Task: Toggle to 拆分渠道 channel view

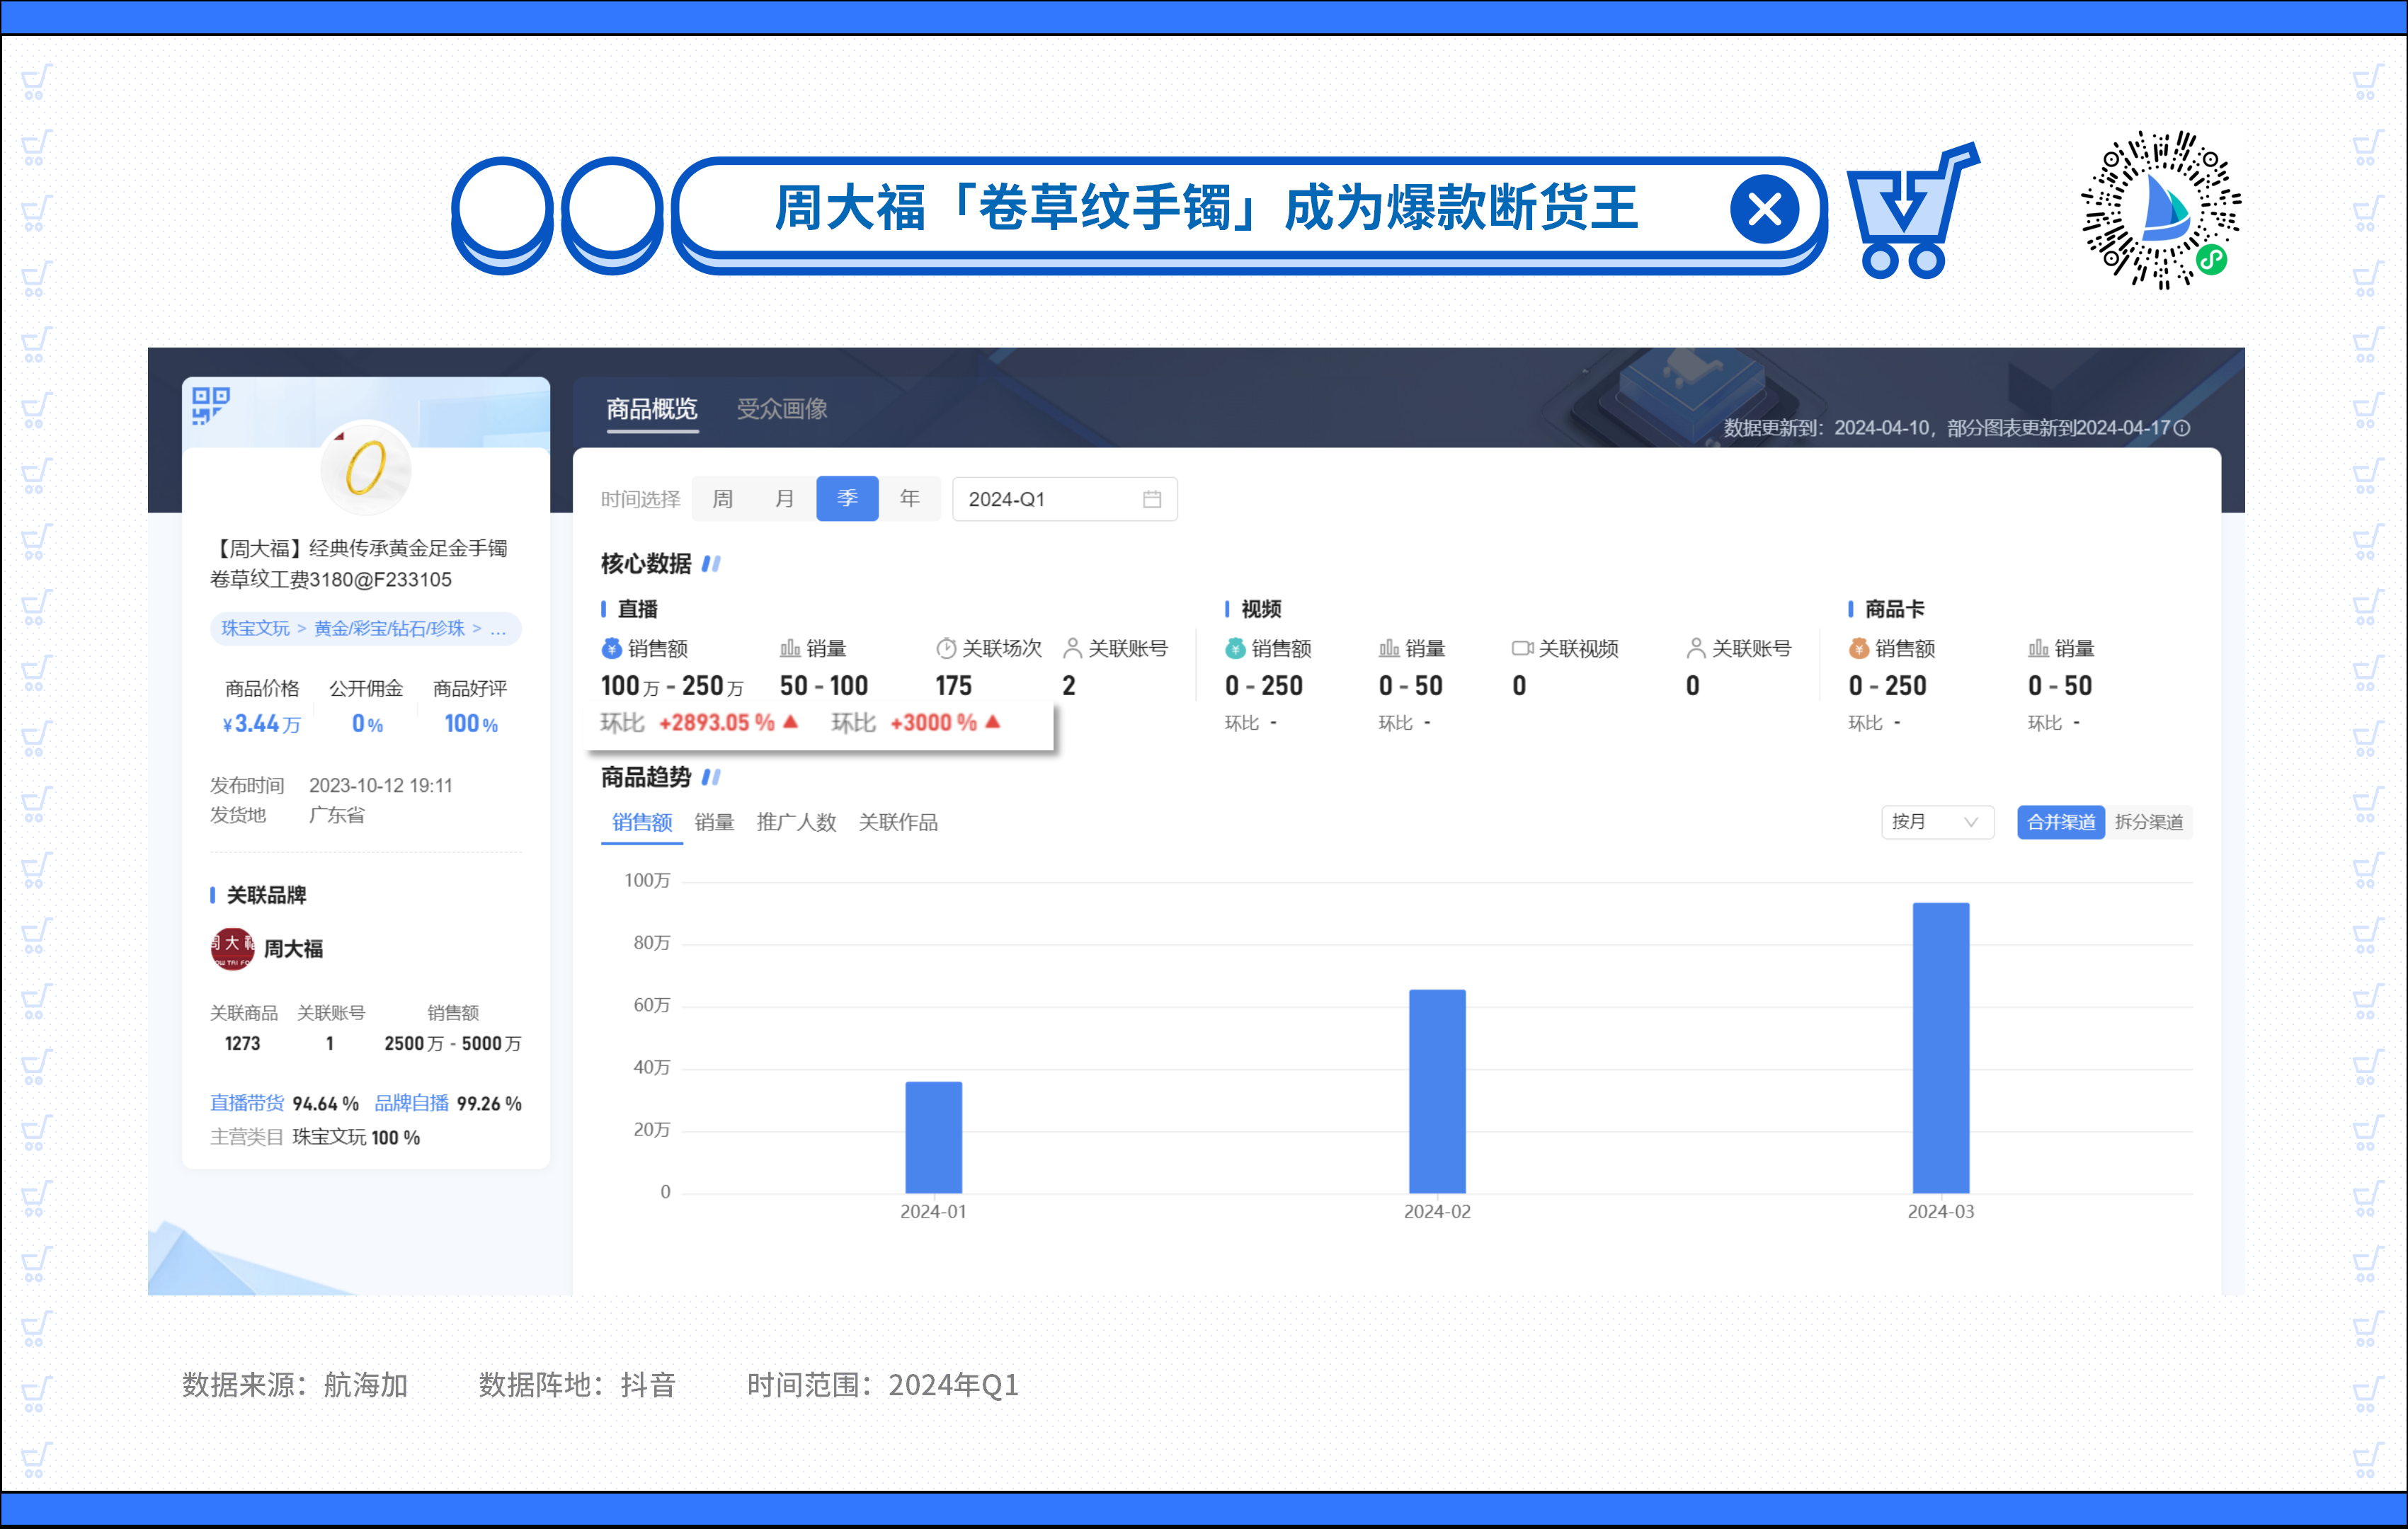Action: click(x=2148, y=822)
